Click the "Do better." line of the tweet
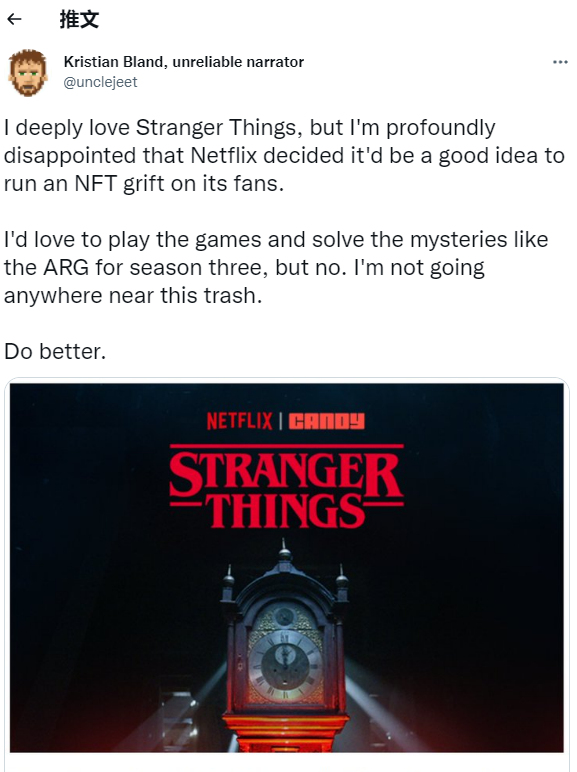This screenshot has width=577, height=772. 55,352
